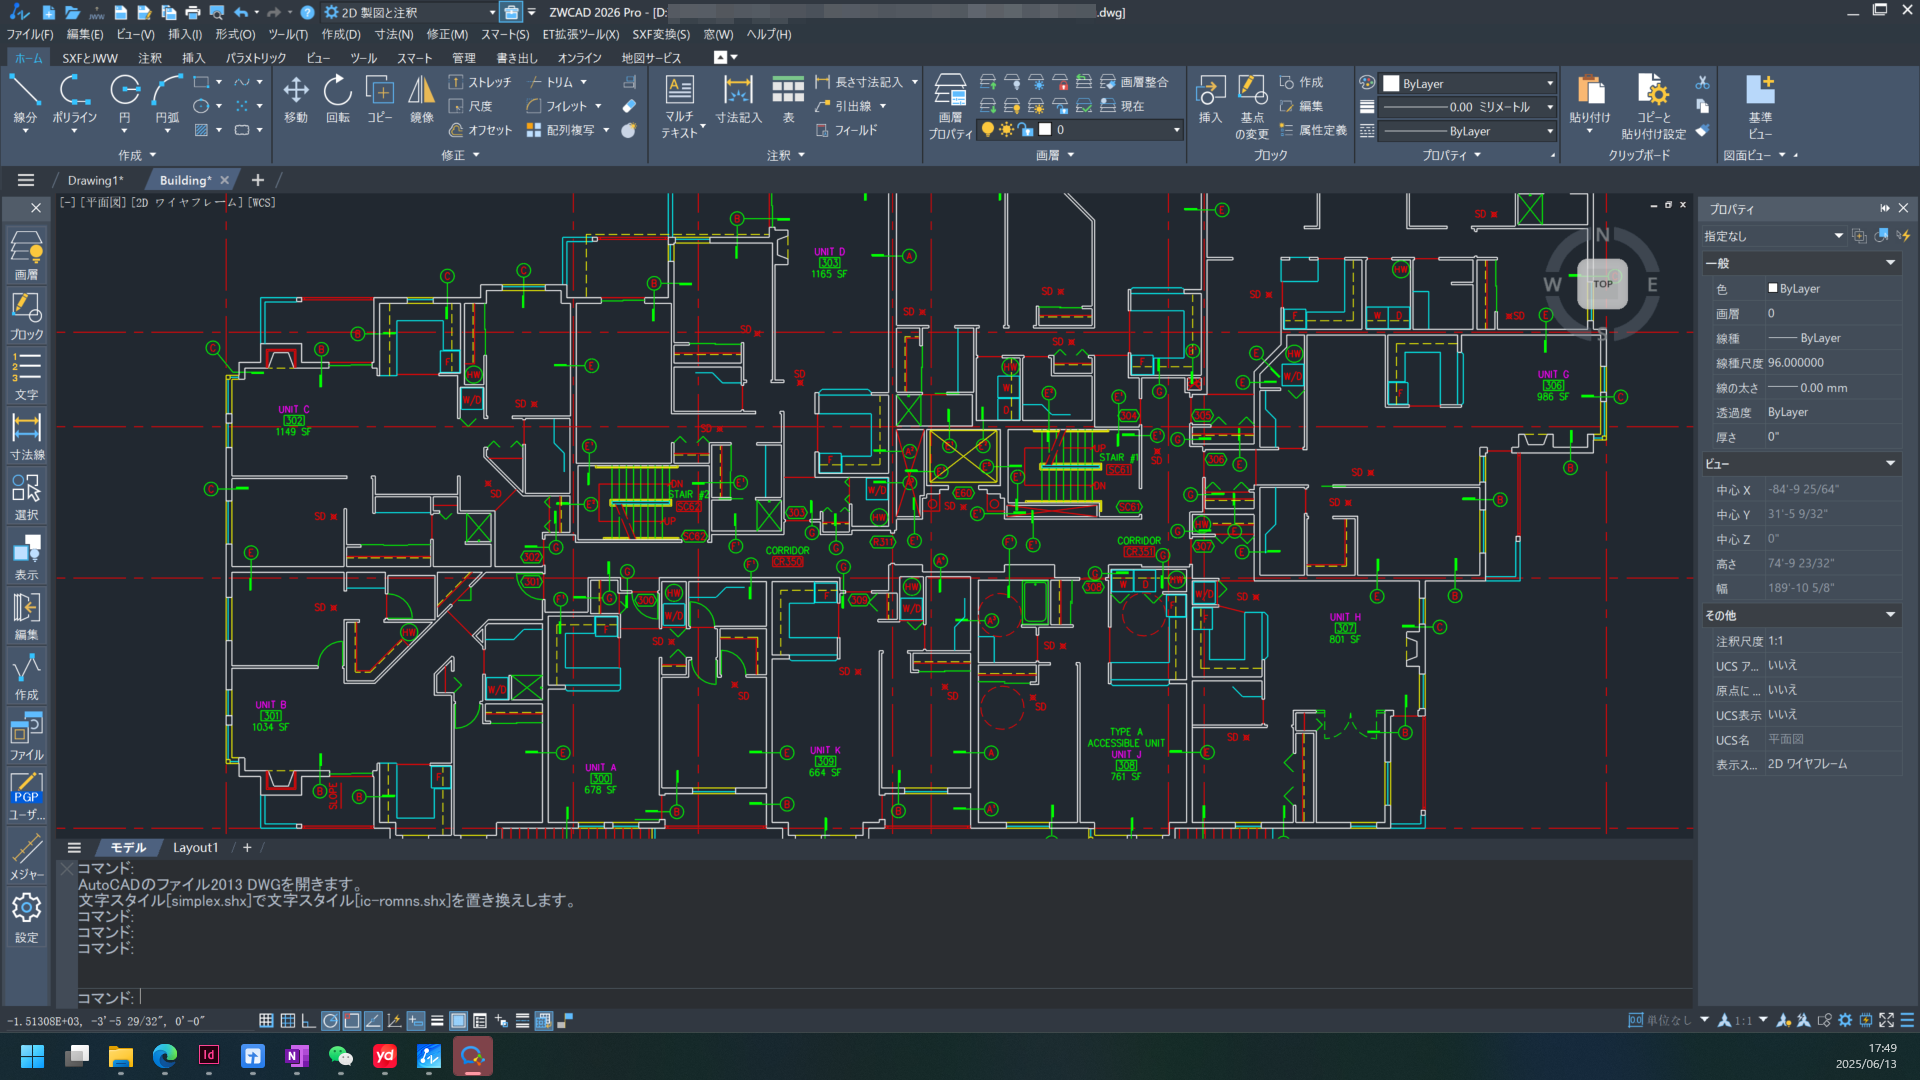Select the 線分 (line) tool
Screen dimensions: 1920x1080
[x=25, y=99]
